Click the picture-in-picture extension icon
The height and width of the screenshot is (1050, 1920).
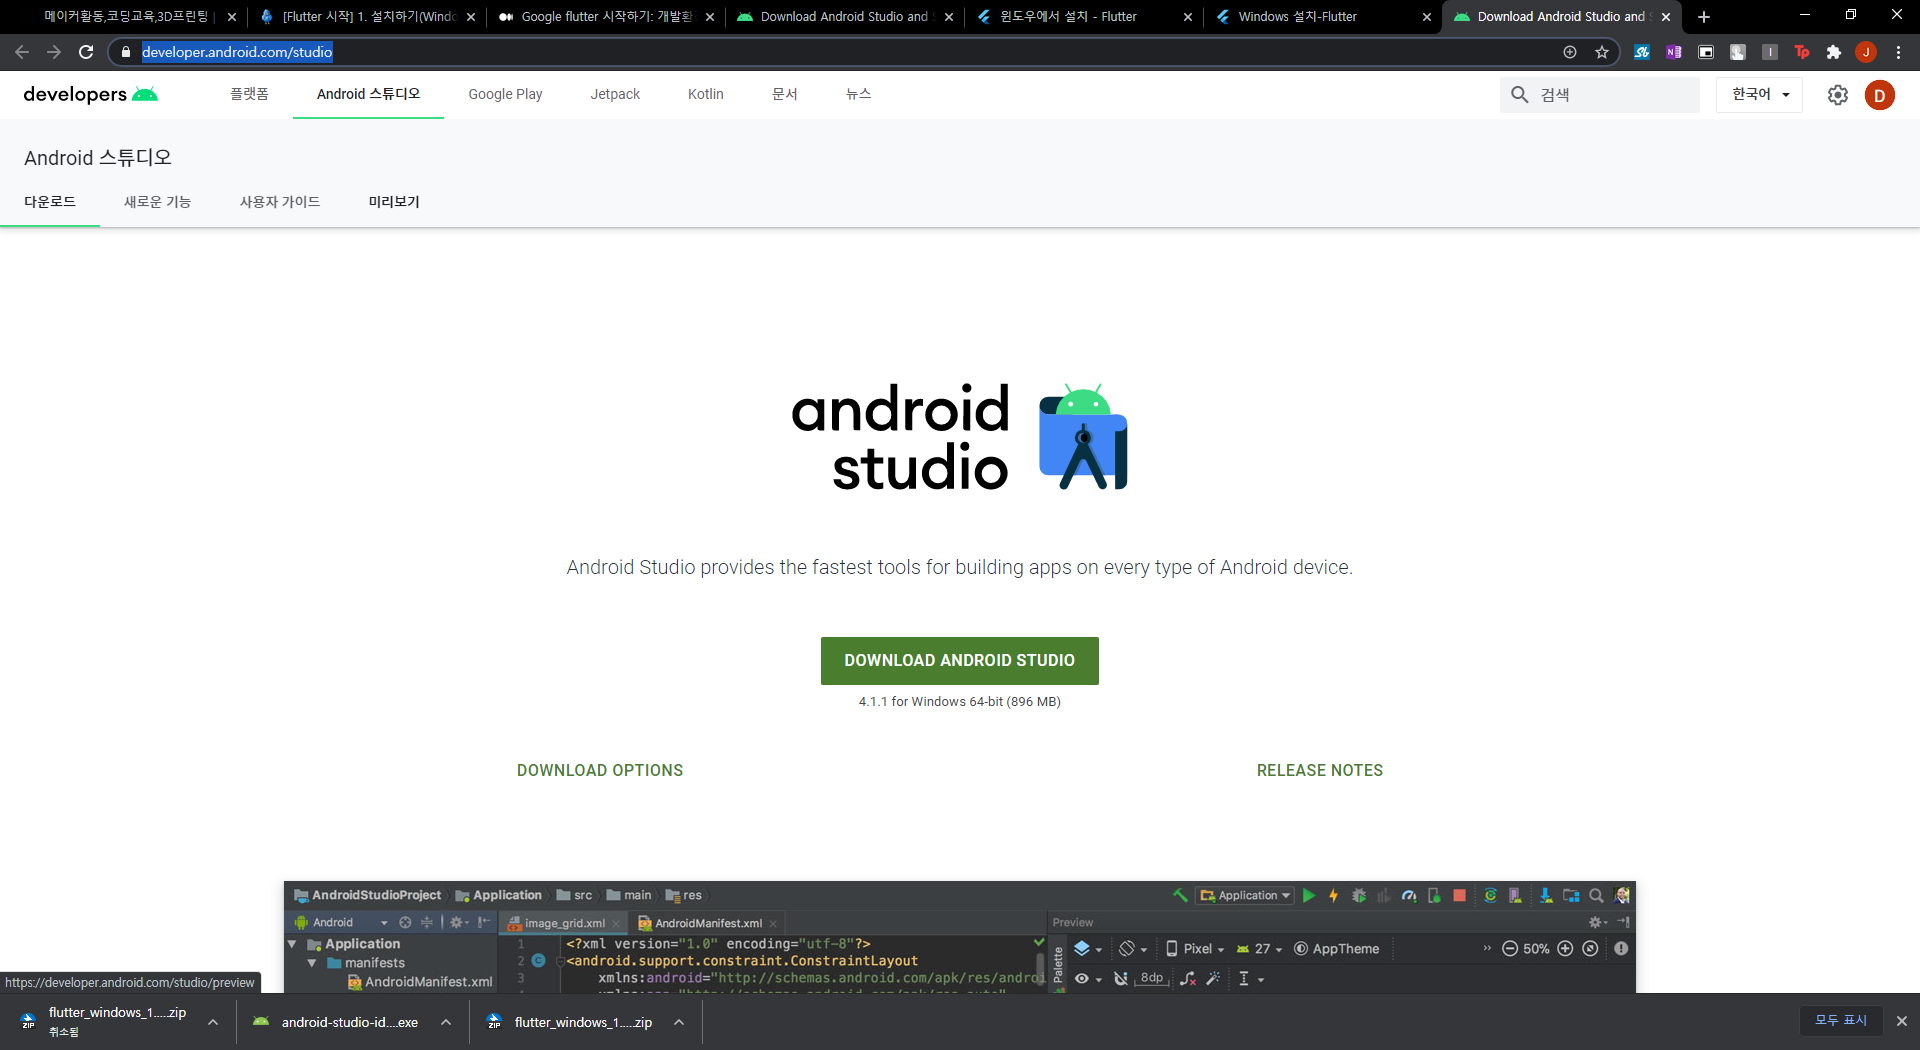coord(1706,52)
